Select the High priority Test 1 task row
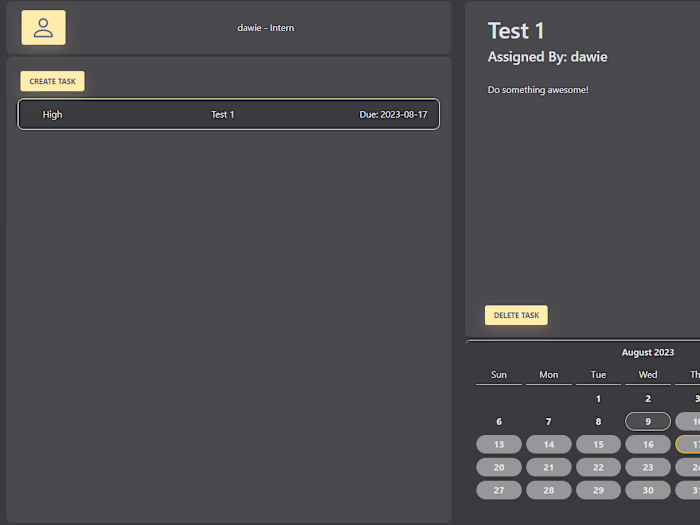700x525 pixels. click(x=229, y=114)
